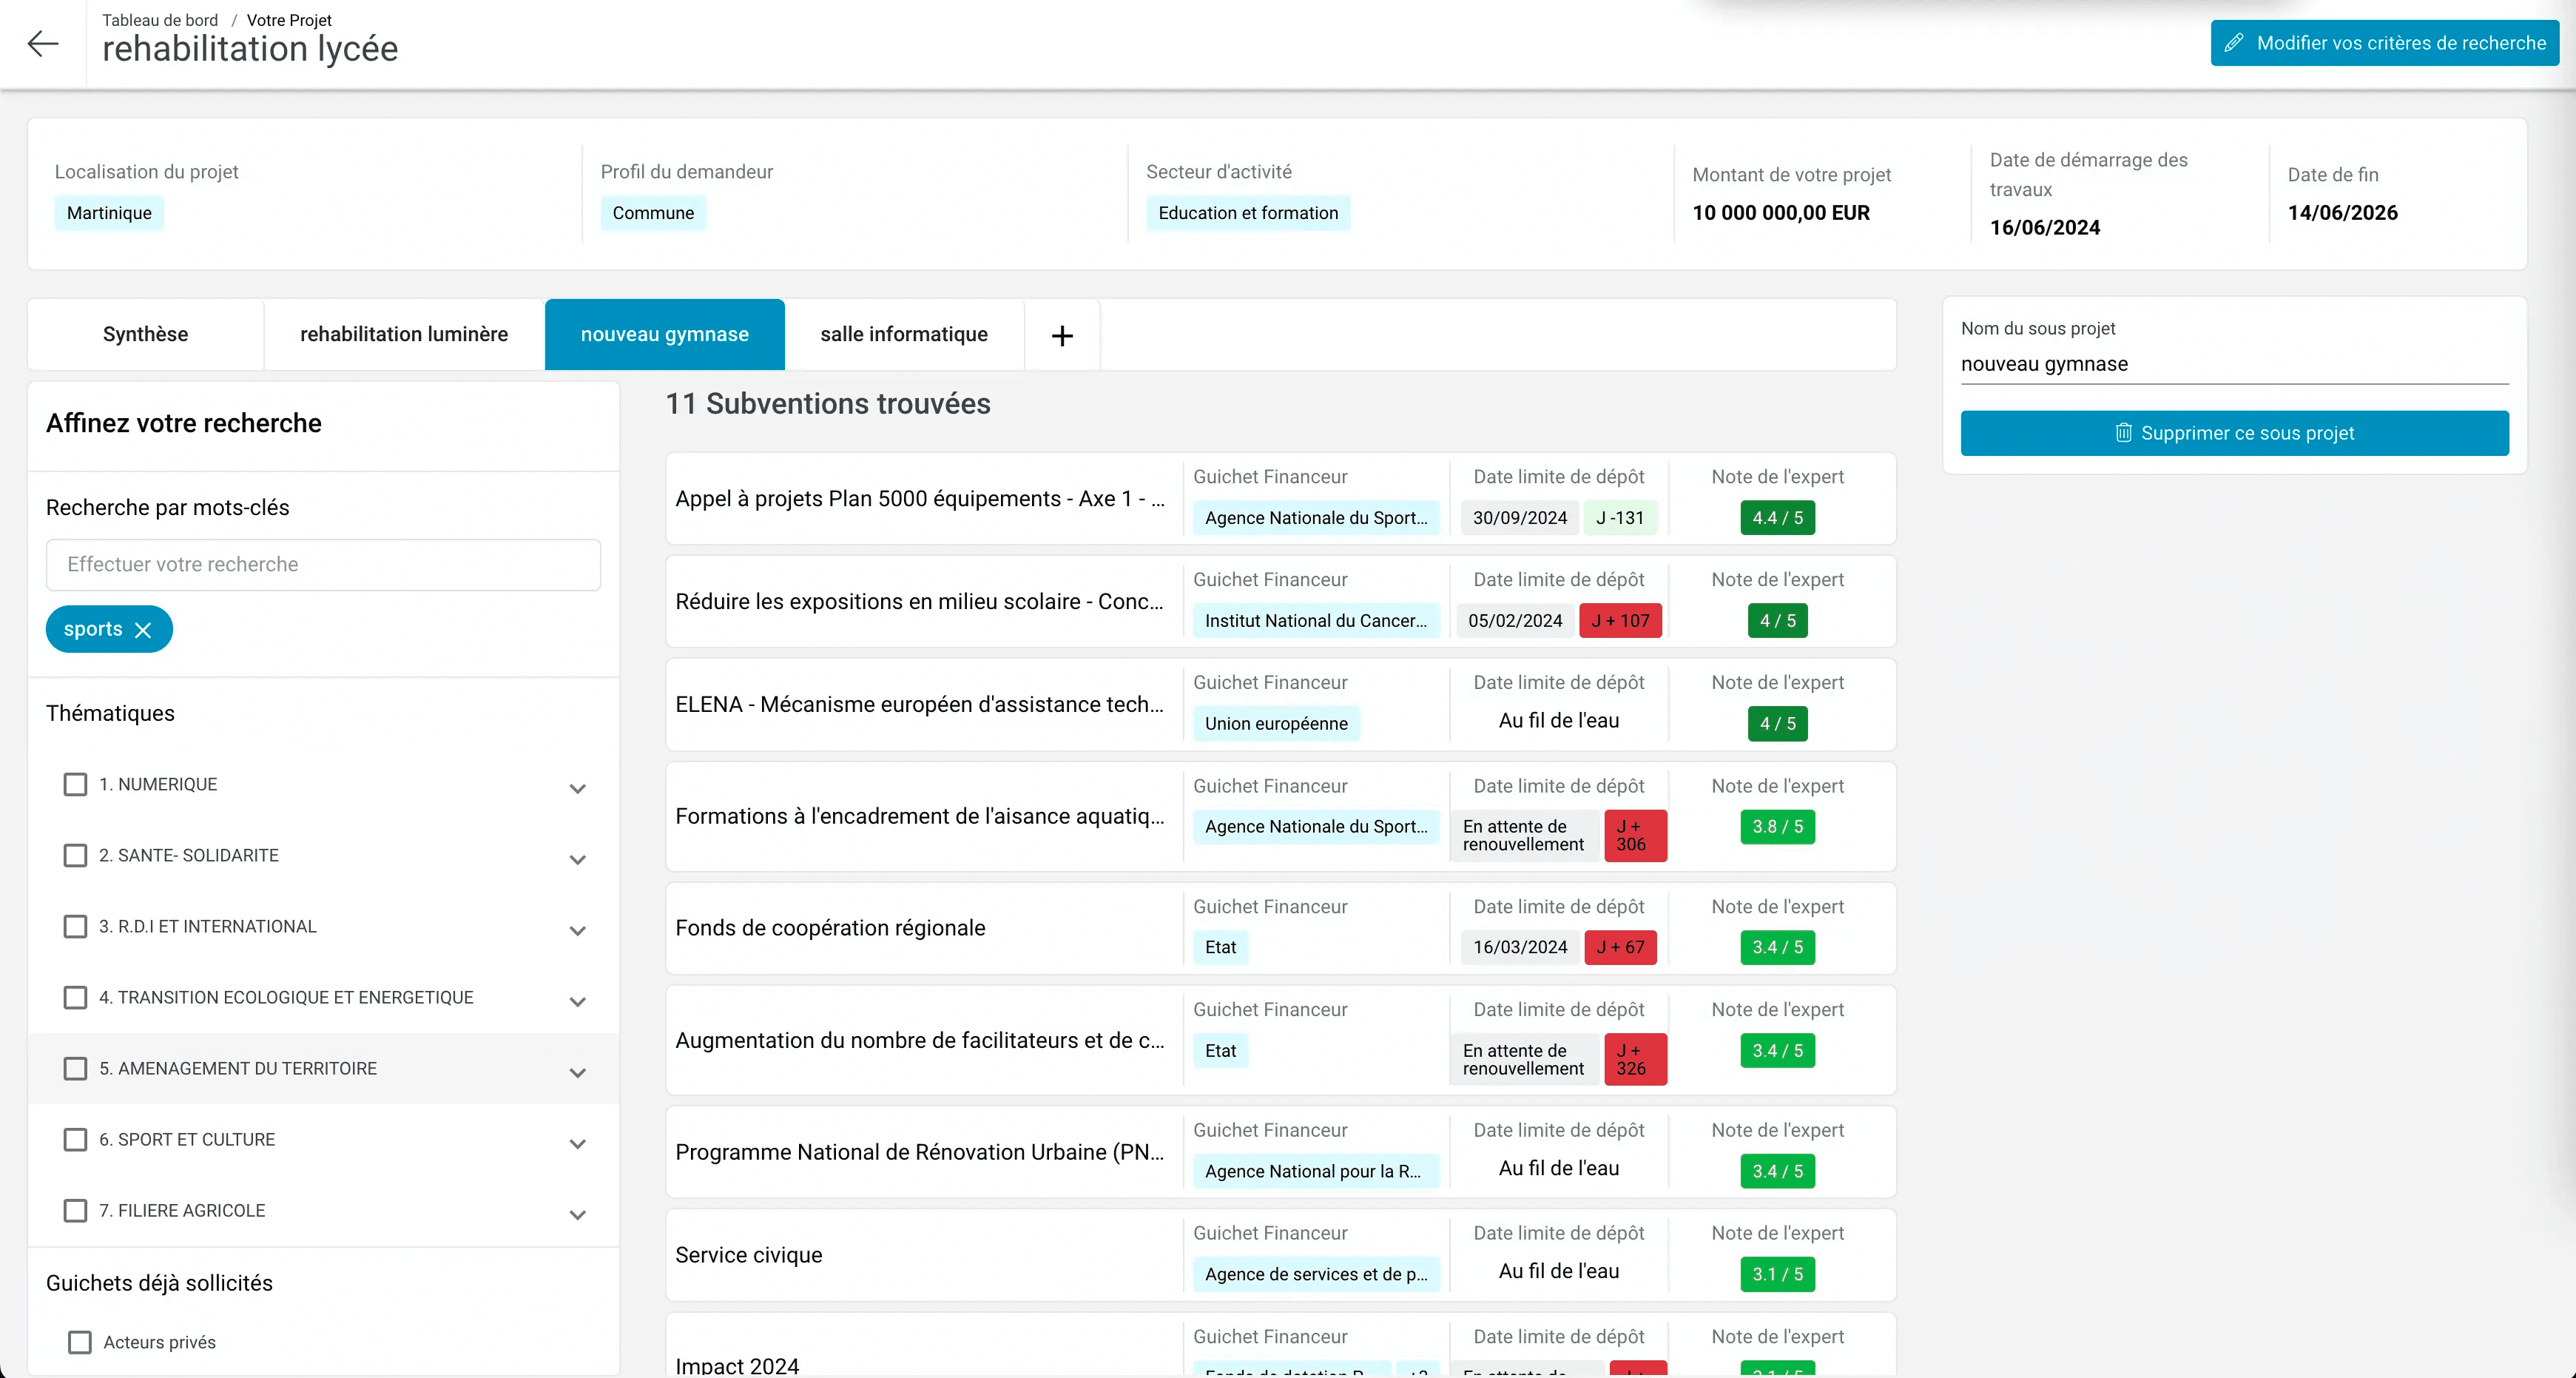Open Programme National de Rénovation Urbaine subvention
The image size is (2576, 1378).
click(x=920, y=1152)
